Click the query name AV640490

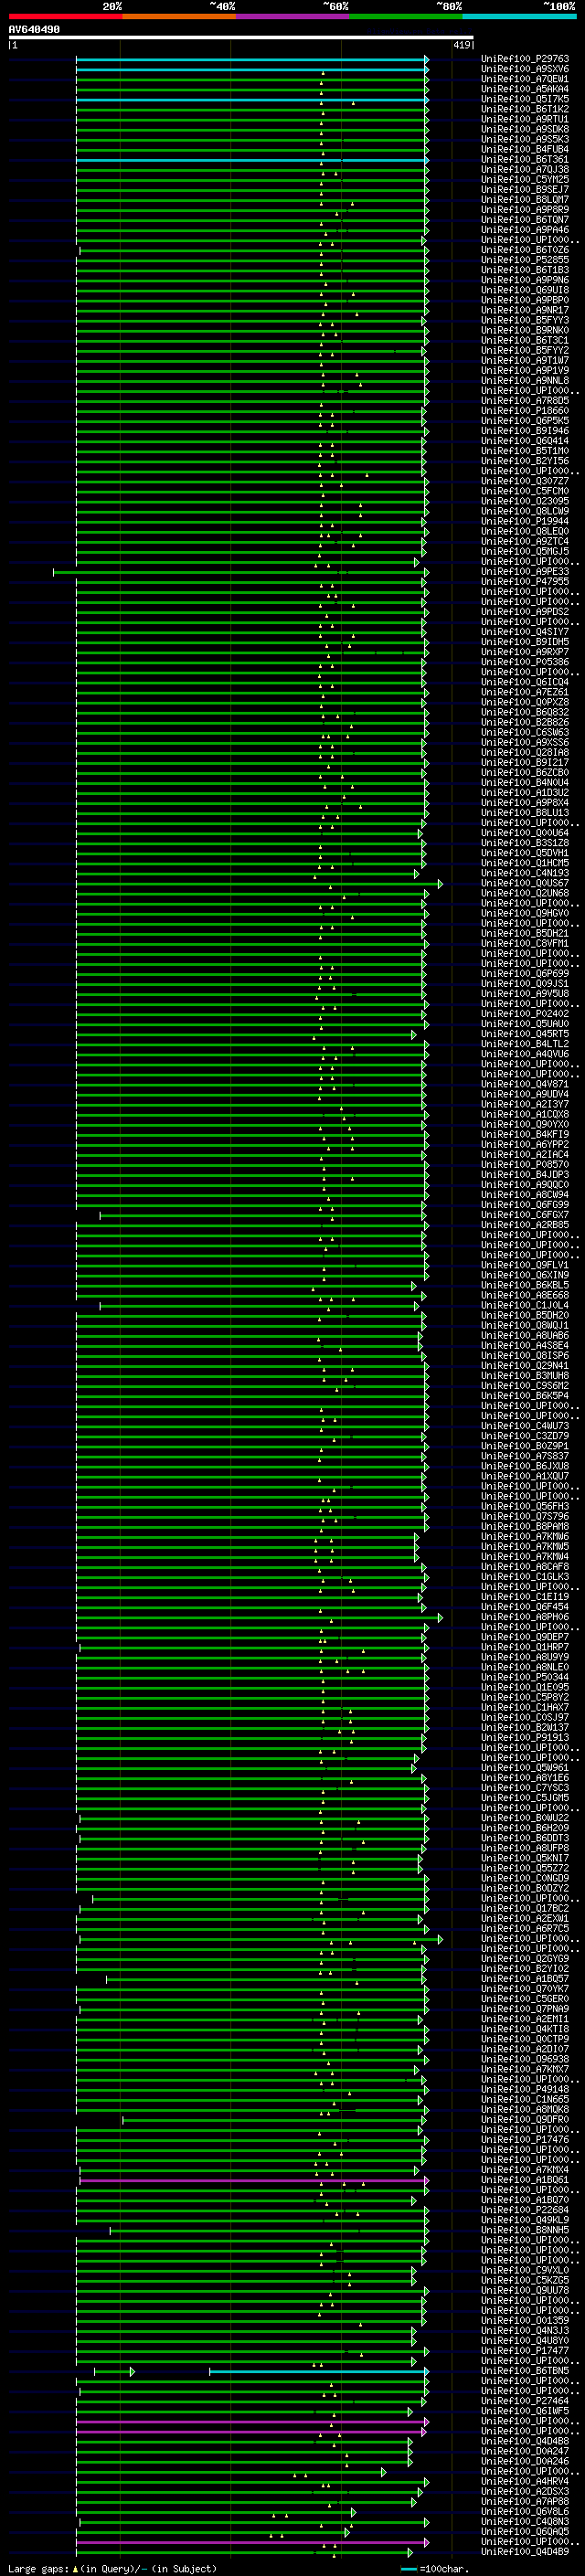[34, 30]
